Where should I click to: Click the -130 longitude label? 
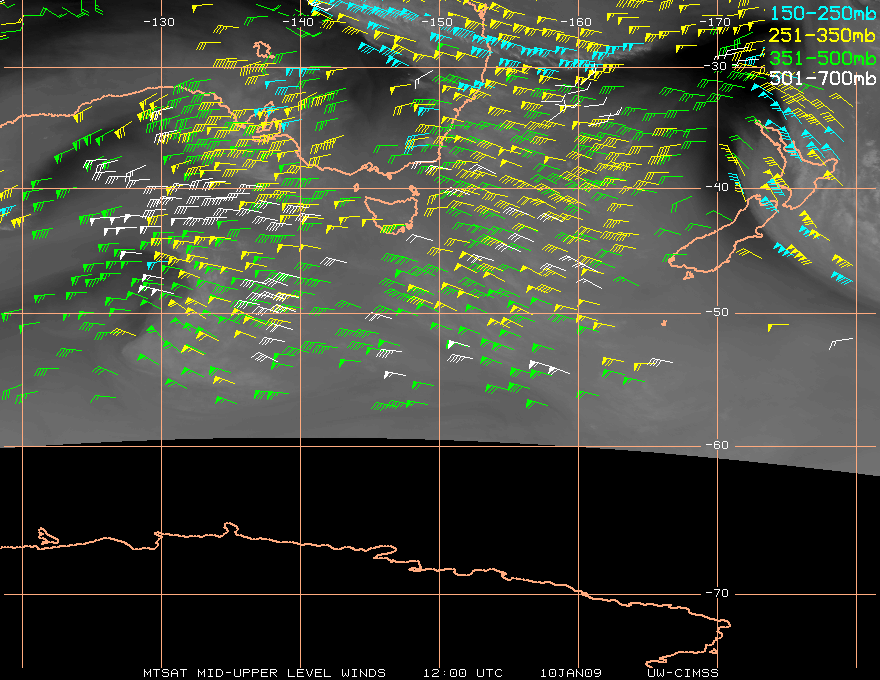159,22
